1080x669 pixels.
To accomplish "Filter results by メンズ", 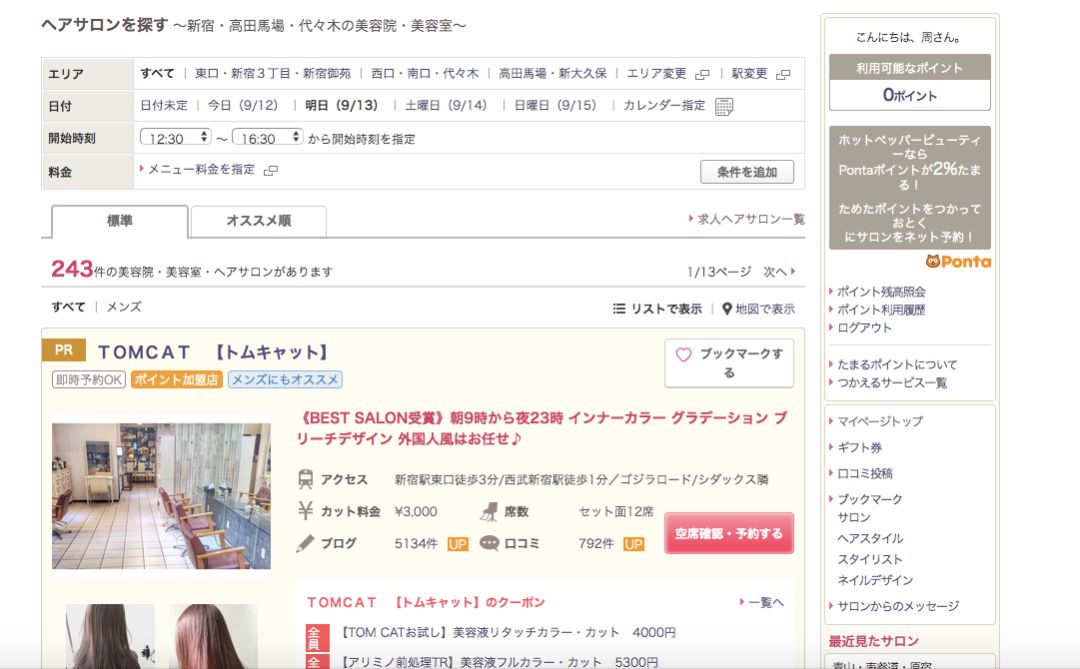I will [x=124, y=307].
